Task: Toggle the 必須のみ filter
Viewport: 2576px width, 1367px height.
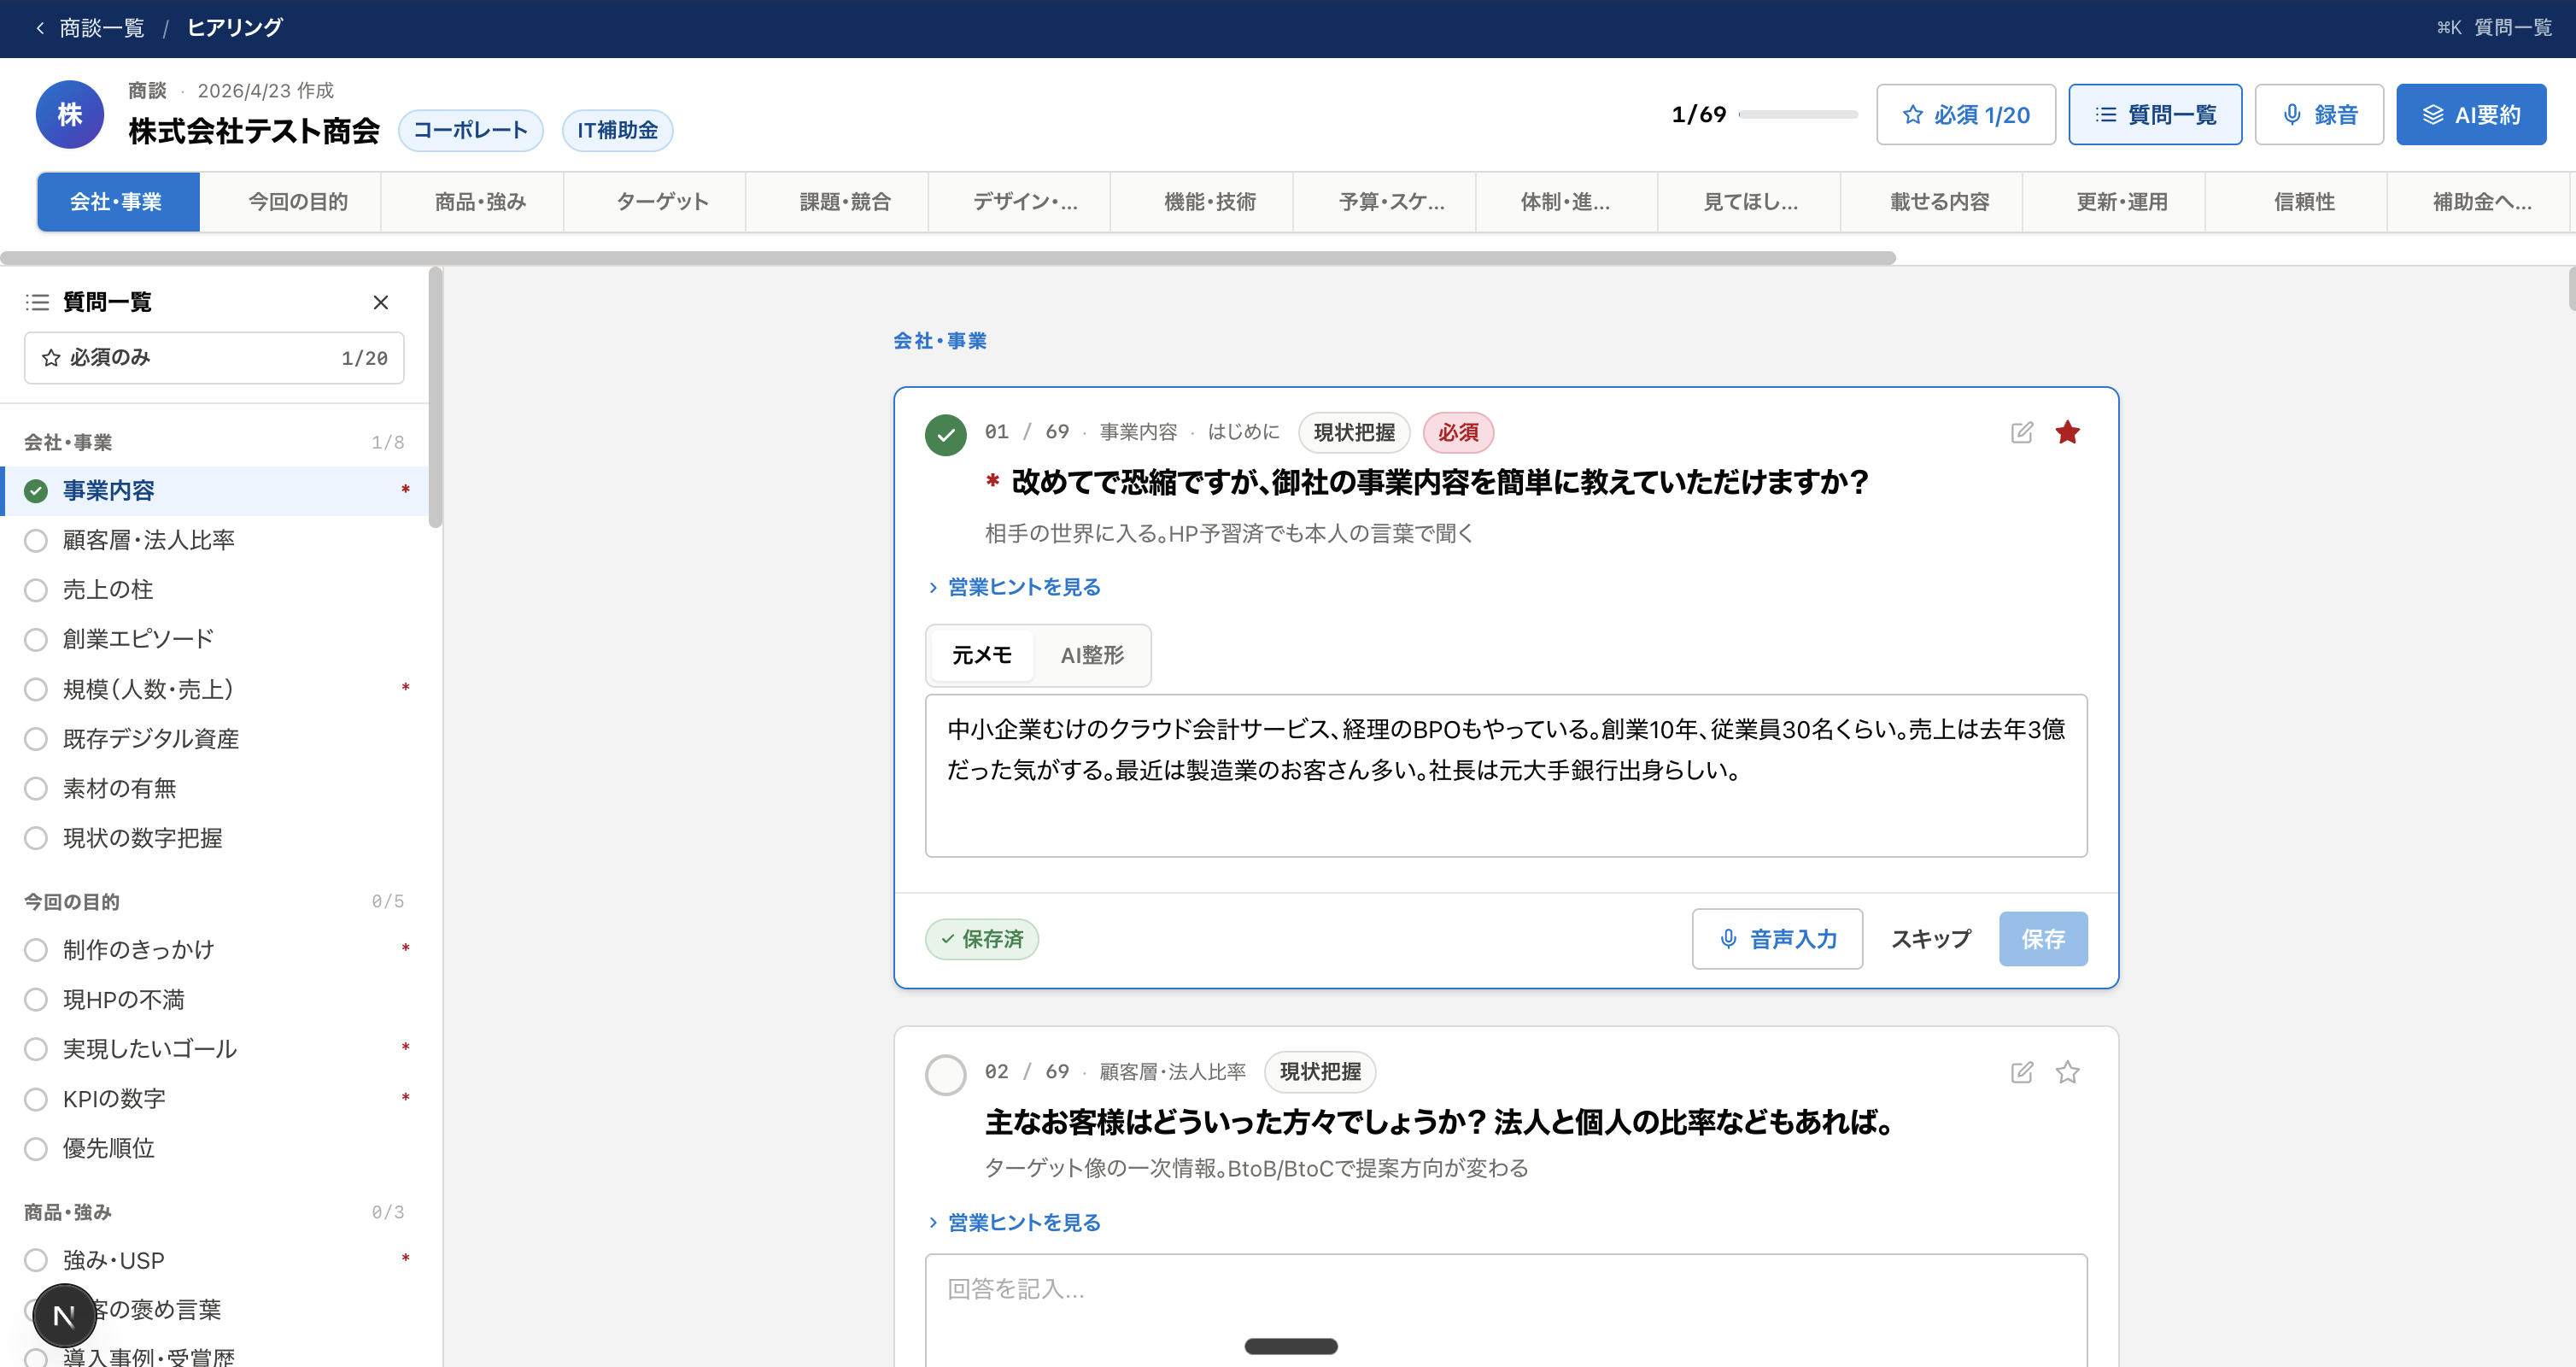Action: click(x=213, y=357)
